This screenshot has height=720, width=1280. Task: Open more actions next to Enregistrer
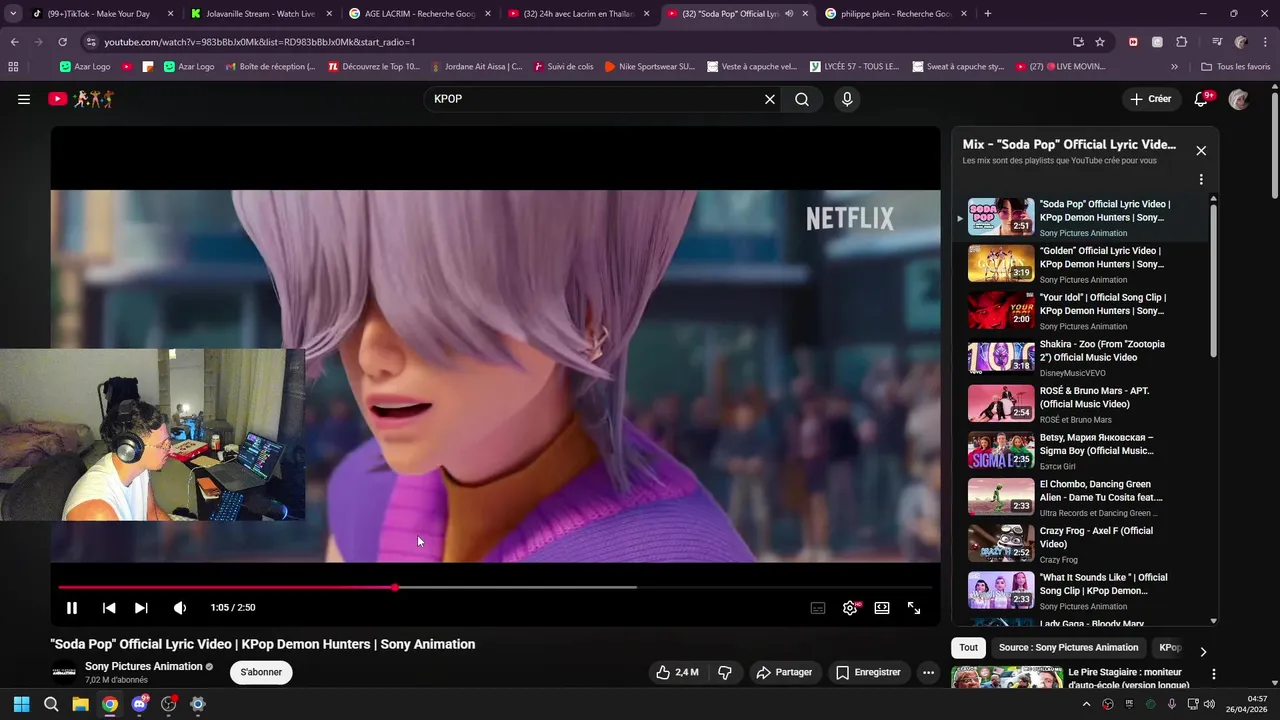[928, 672]
